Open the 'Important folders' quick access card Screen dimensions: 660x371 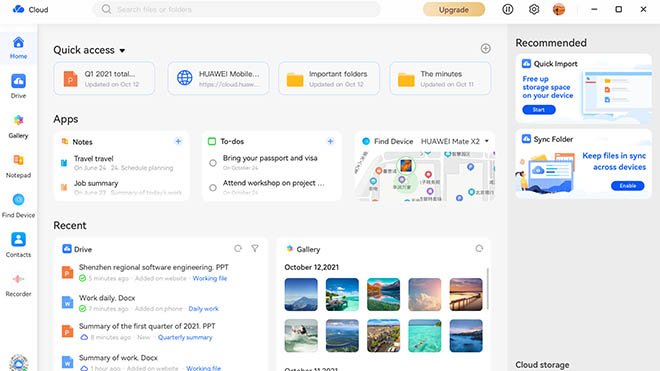point(329,78)
